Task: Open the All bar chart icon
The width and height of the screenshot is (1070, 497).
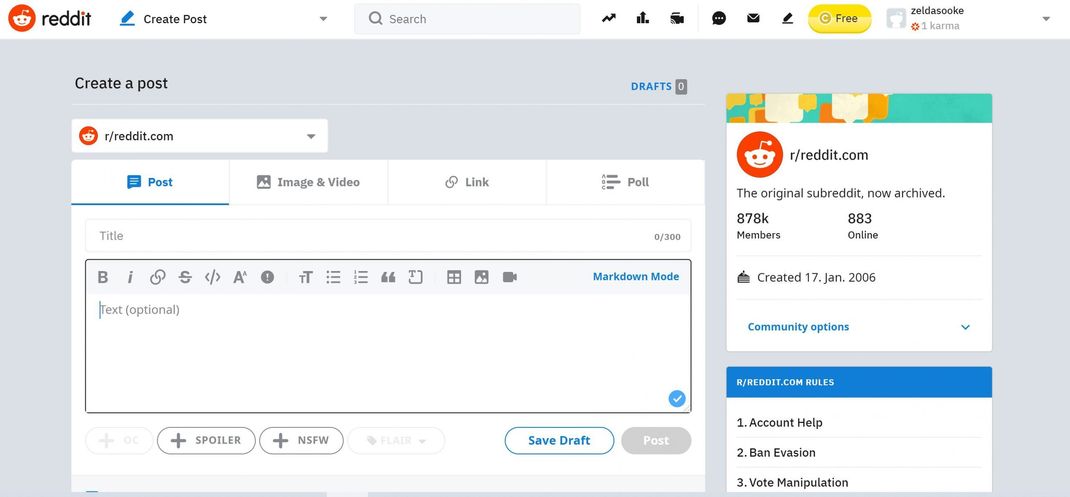Action: coord(643,18)
